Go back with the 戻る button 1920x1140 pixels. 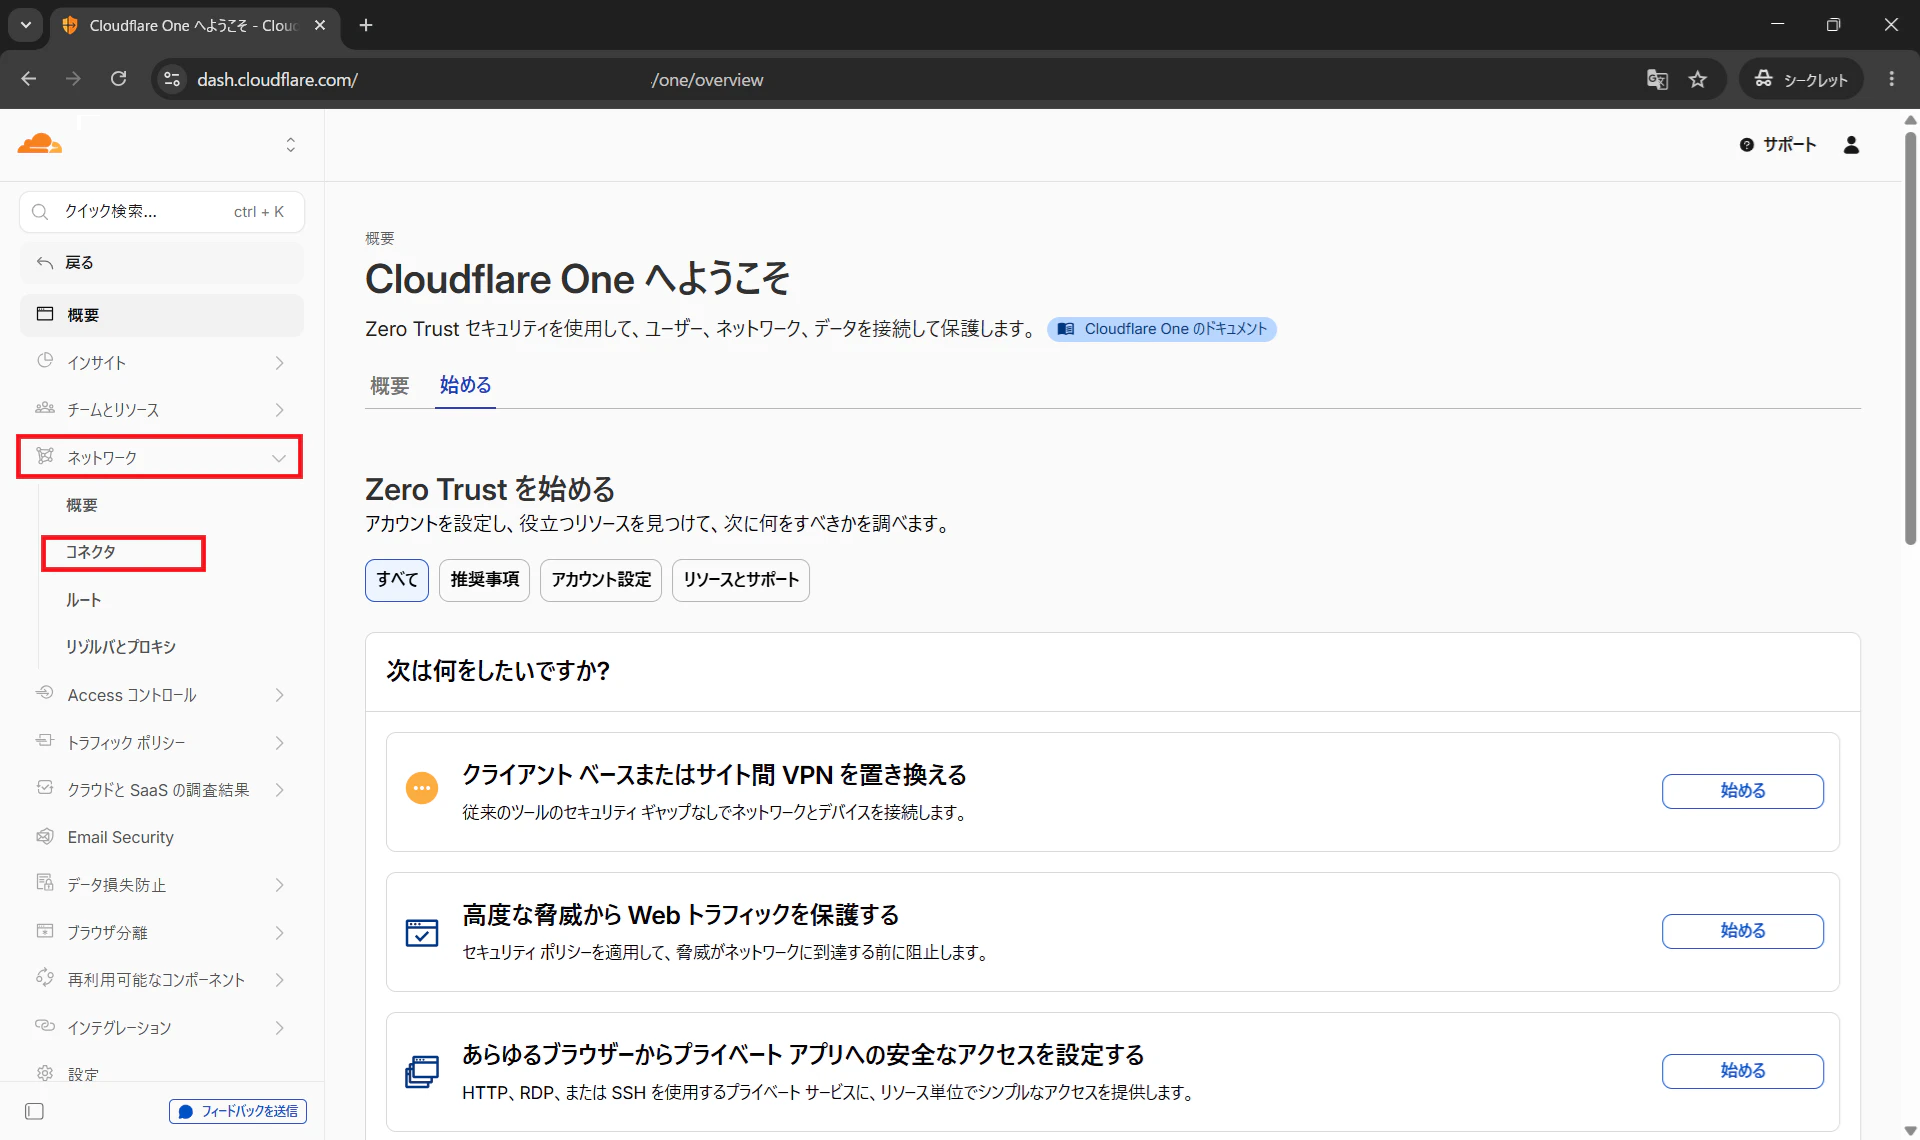(162, 263)
